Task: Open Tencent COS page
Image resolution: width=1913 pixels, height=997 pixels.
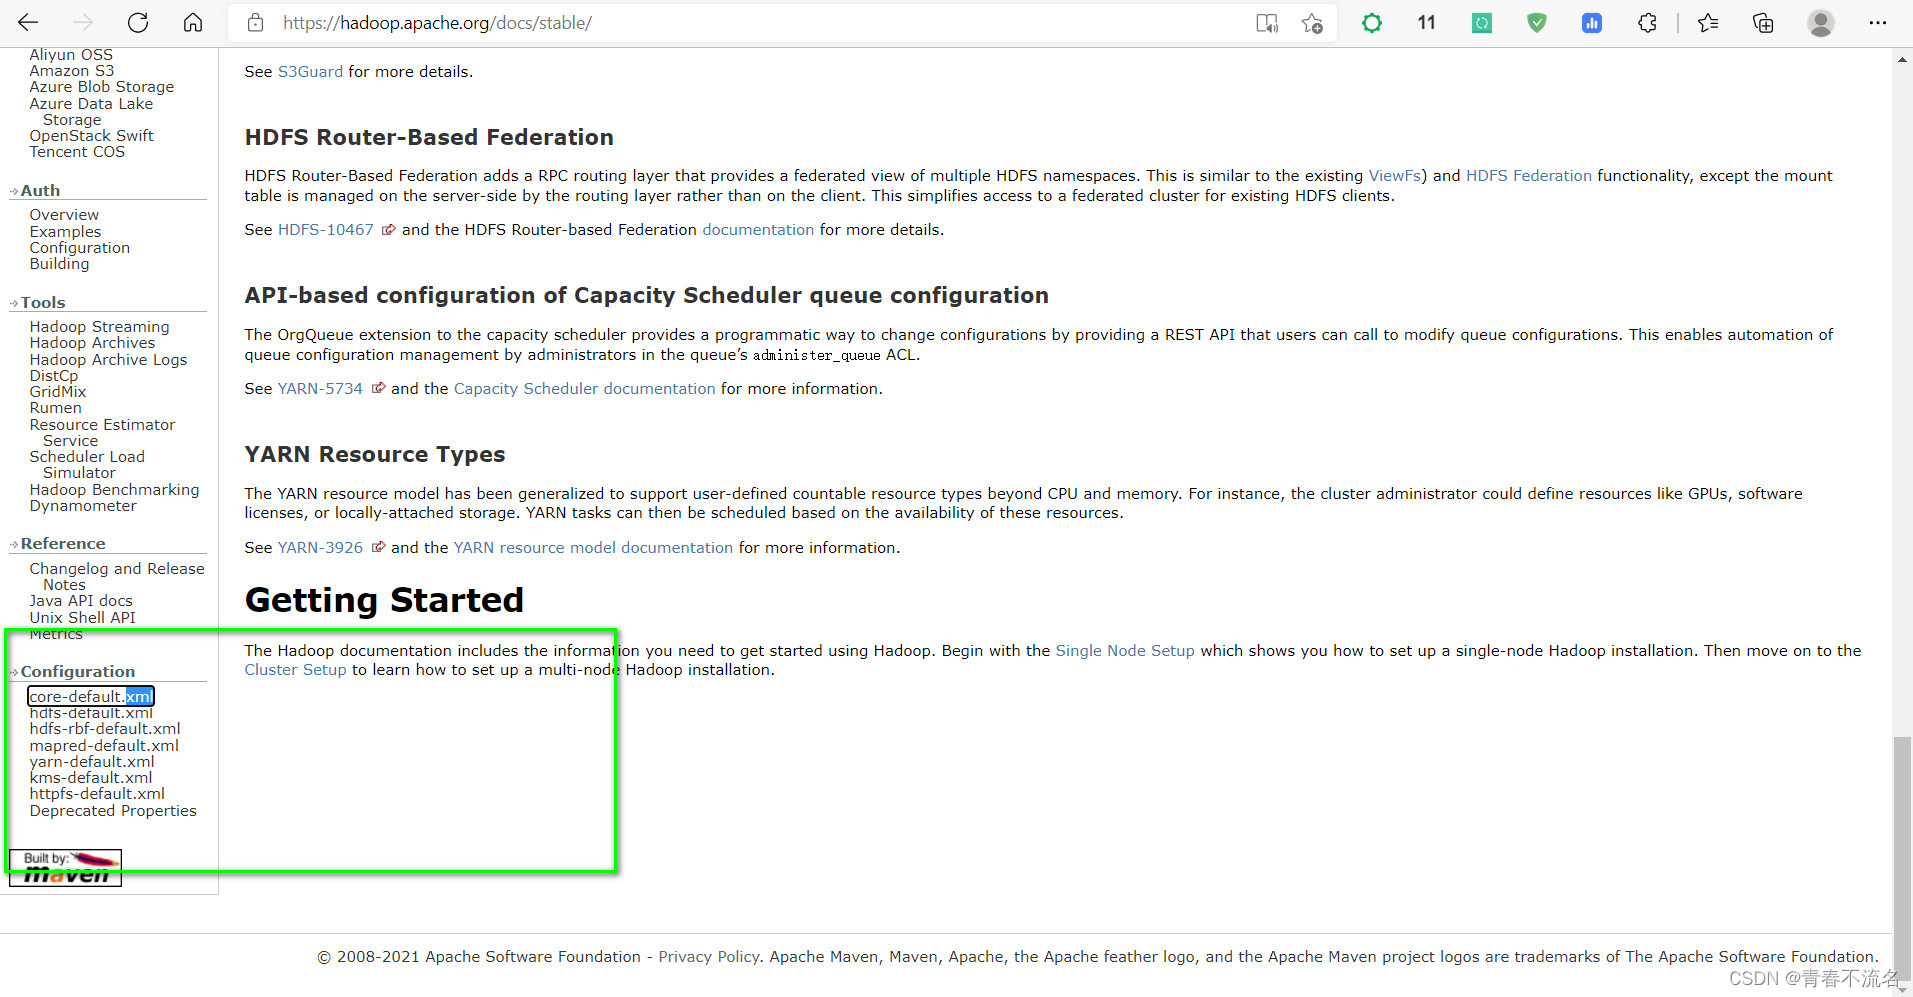Action: 77,152
